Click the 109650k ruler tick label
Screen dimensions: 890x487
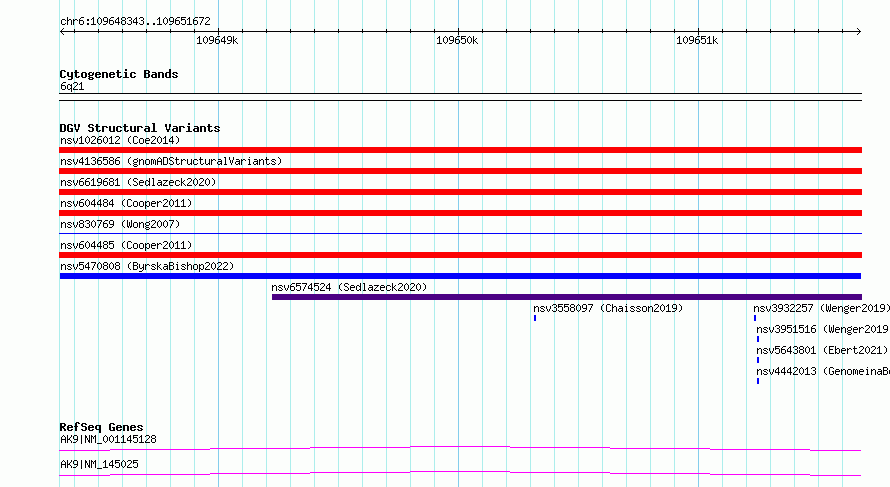457,41
